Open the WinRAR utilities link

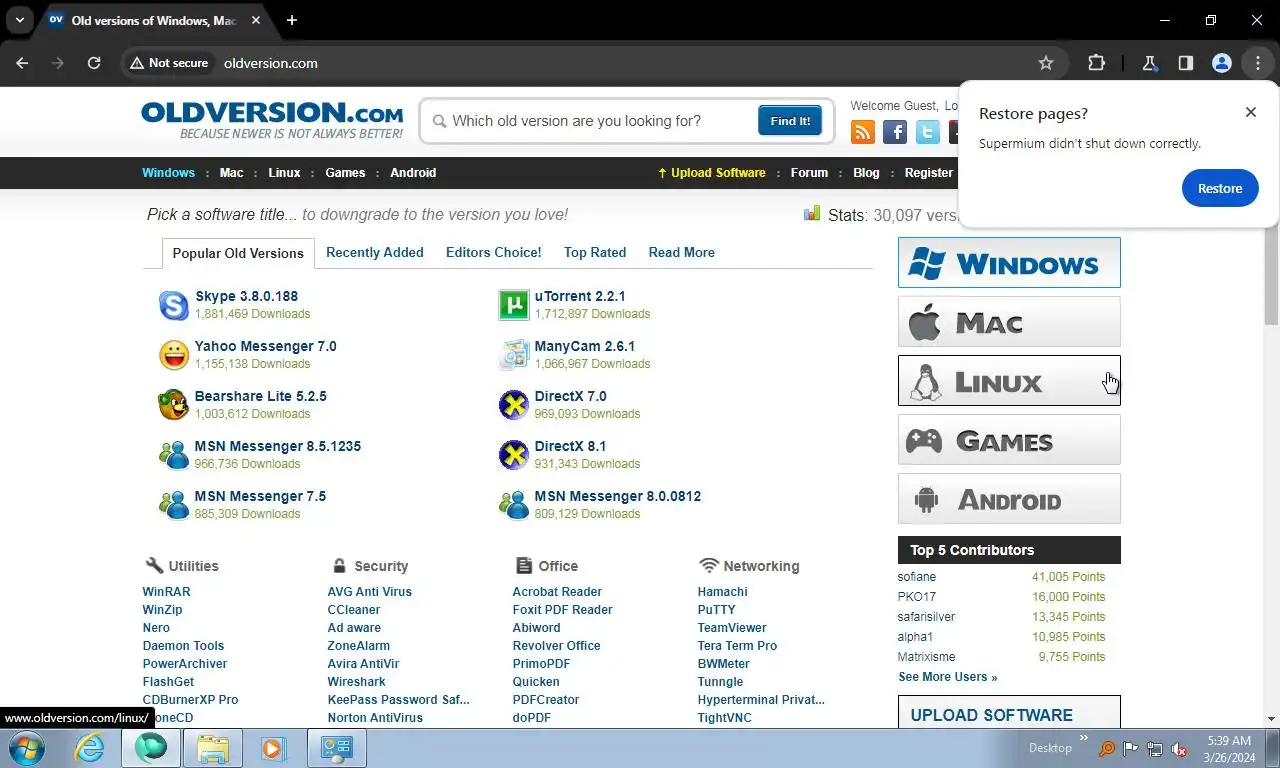click(x=166, y=592)
